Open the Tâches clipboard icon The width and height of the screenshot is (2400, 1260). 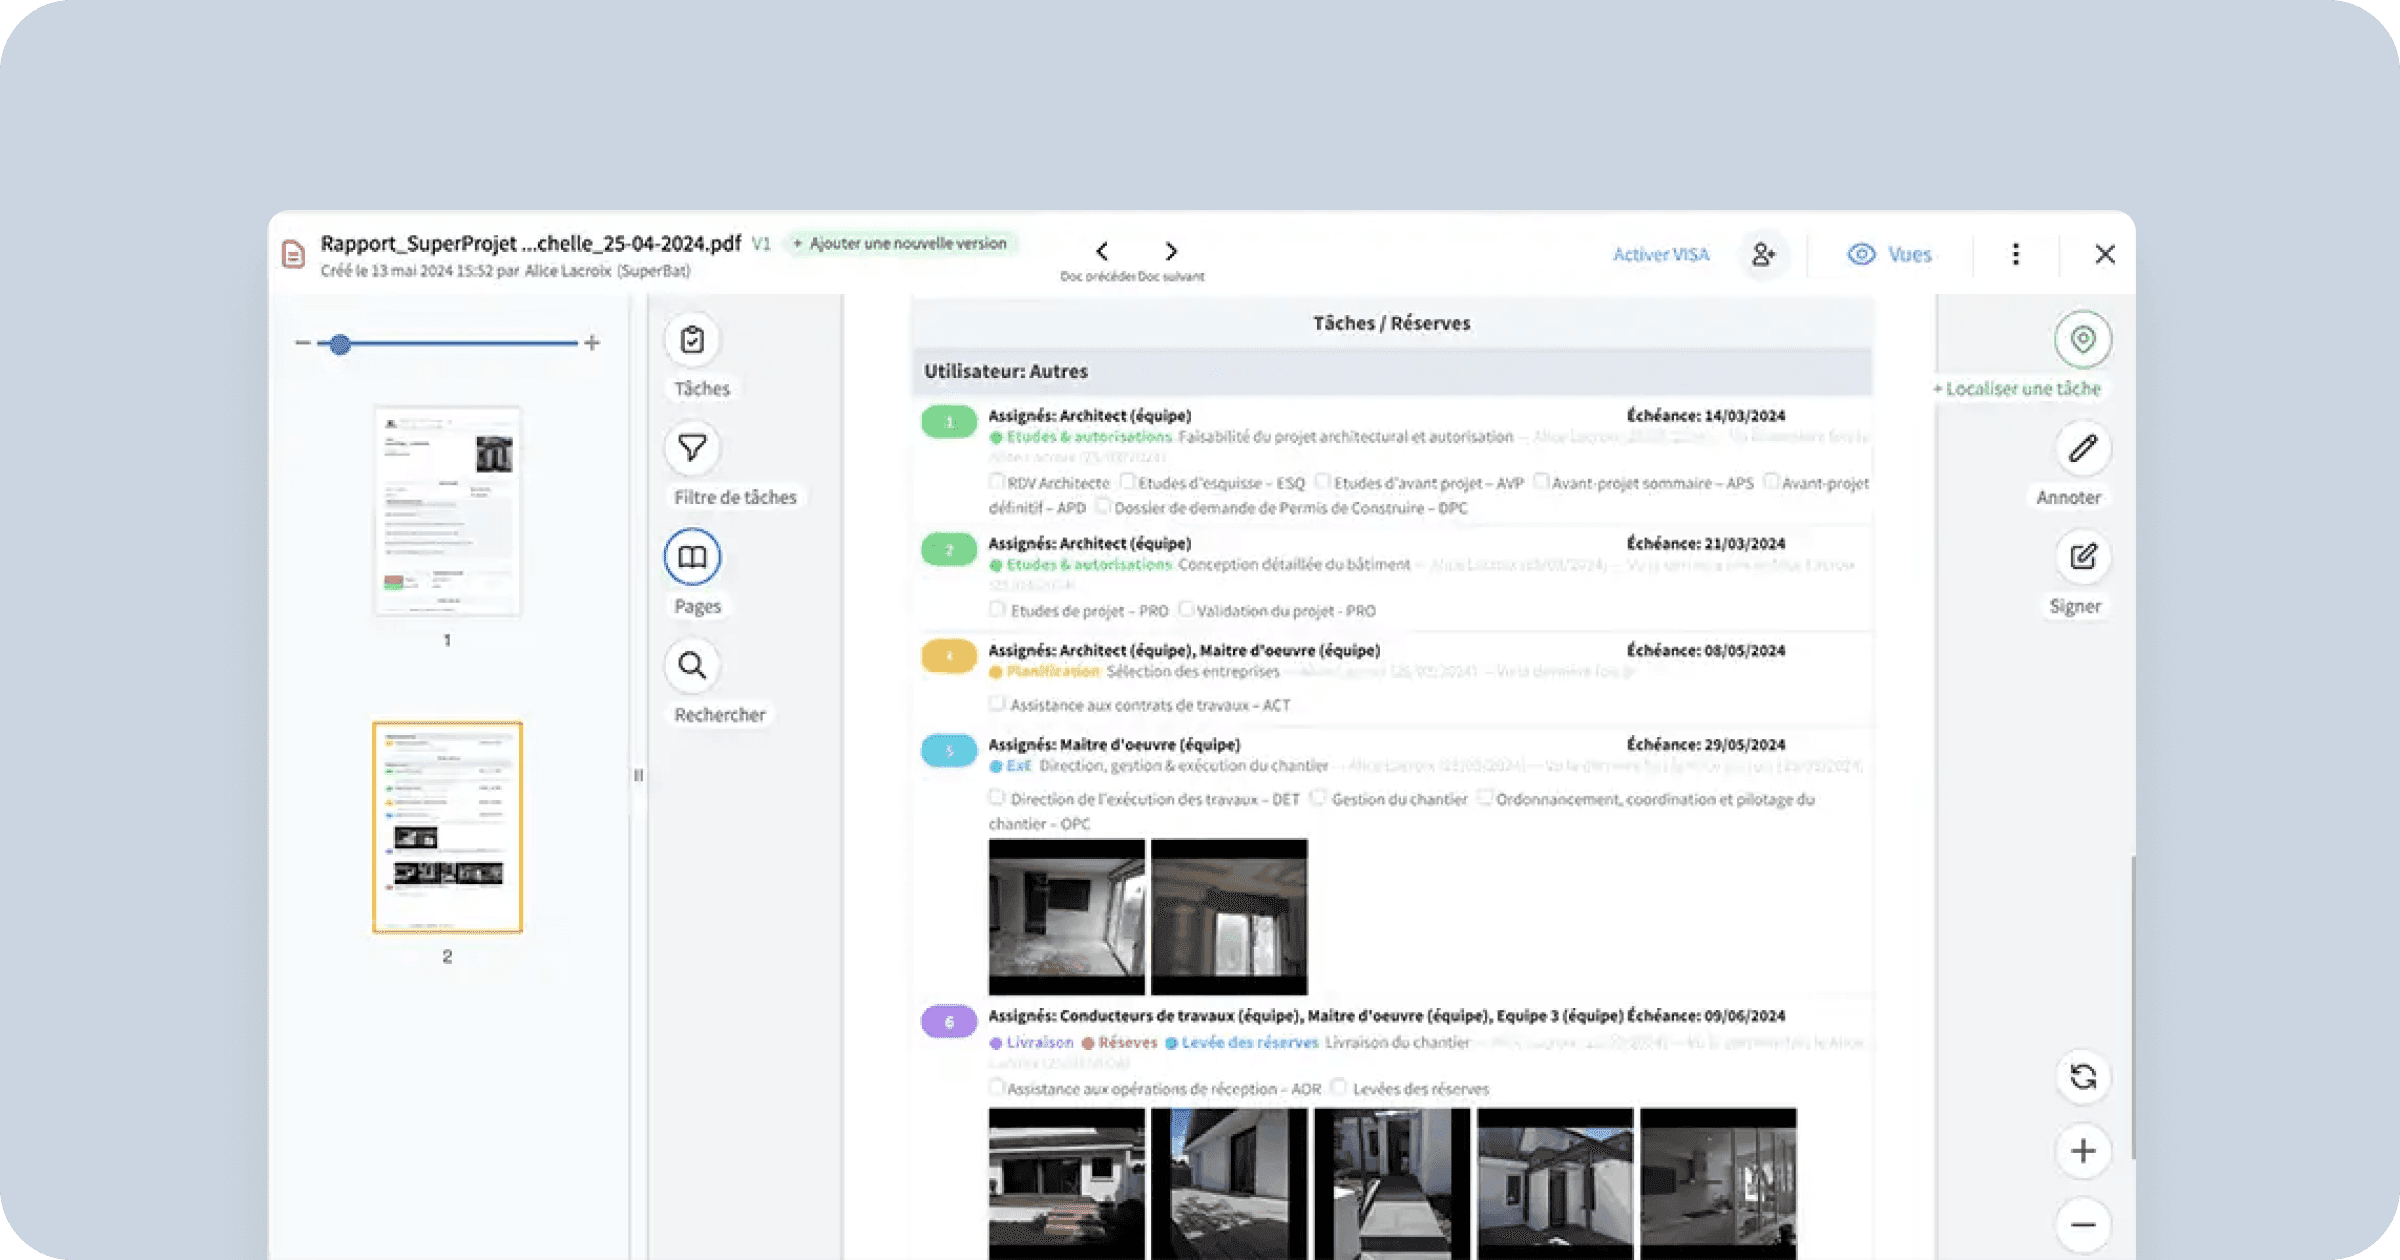(692, 340)
